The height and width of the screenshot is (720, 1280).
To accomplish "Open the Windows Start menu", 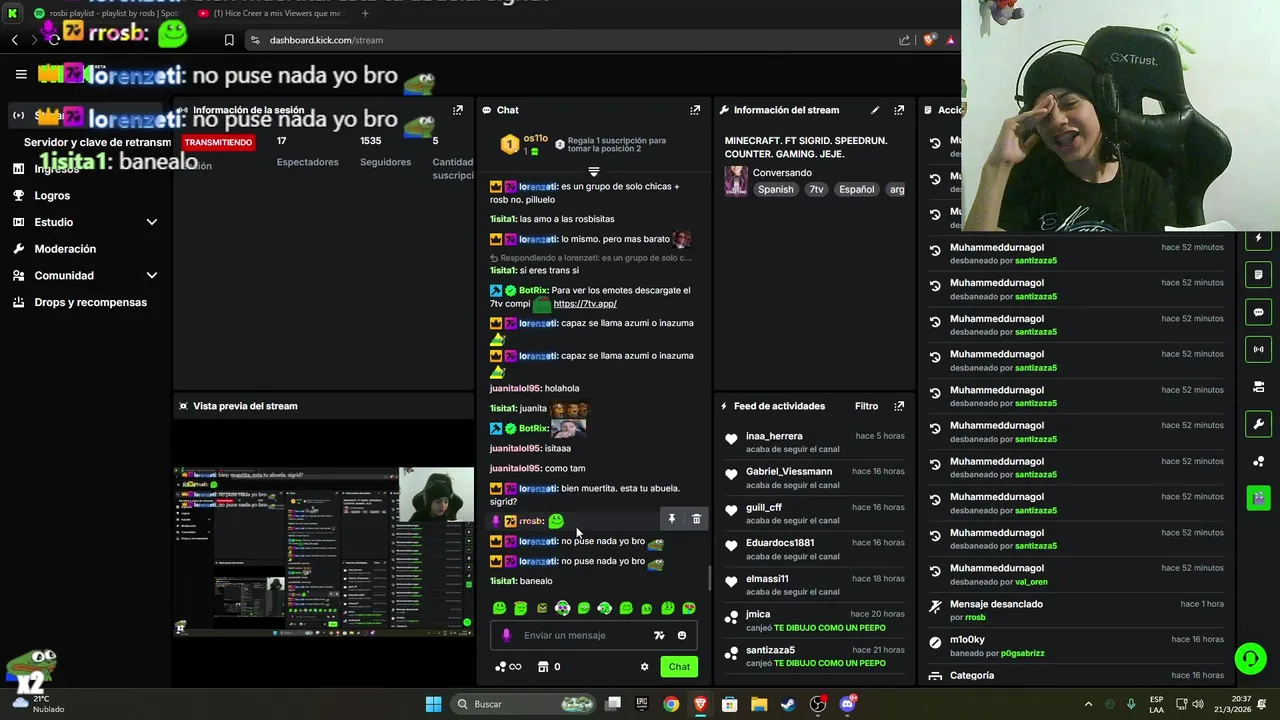I will 434,704.
